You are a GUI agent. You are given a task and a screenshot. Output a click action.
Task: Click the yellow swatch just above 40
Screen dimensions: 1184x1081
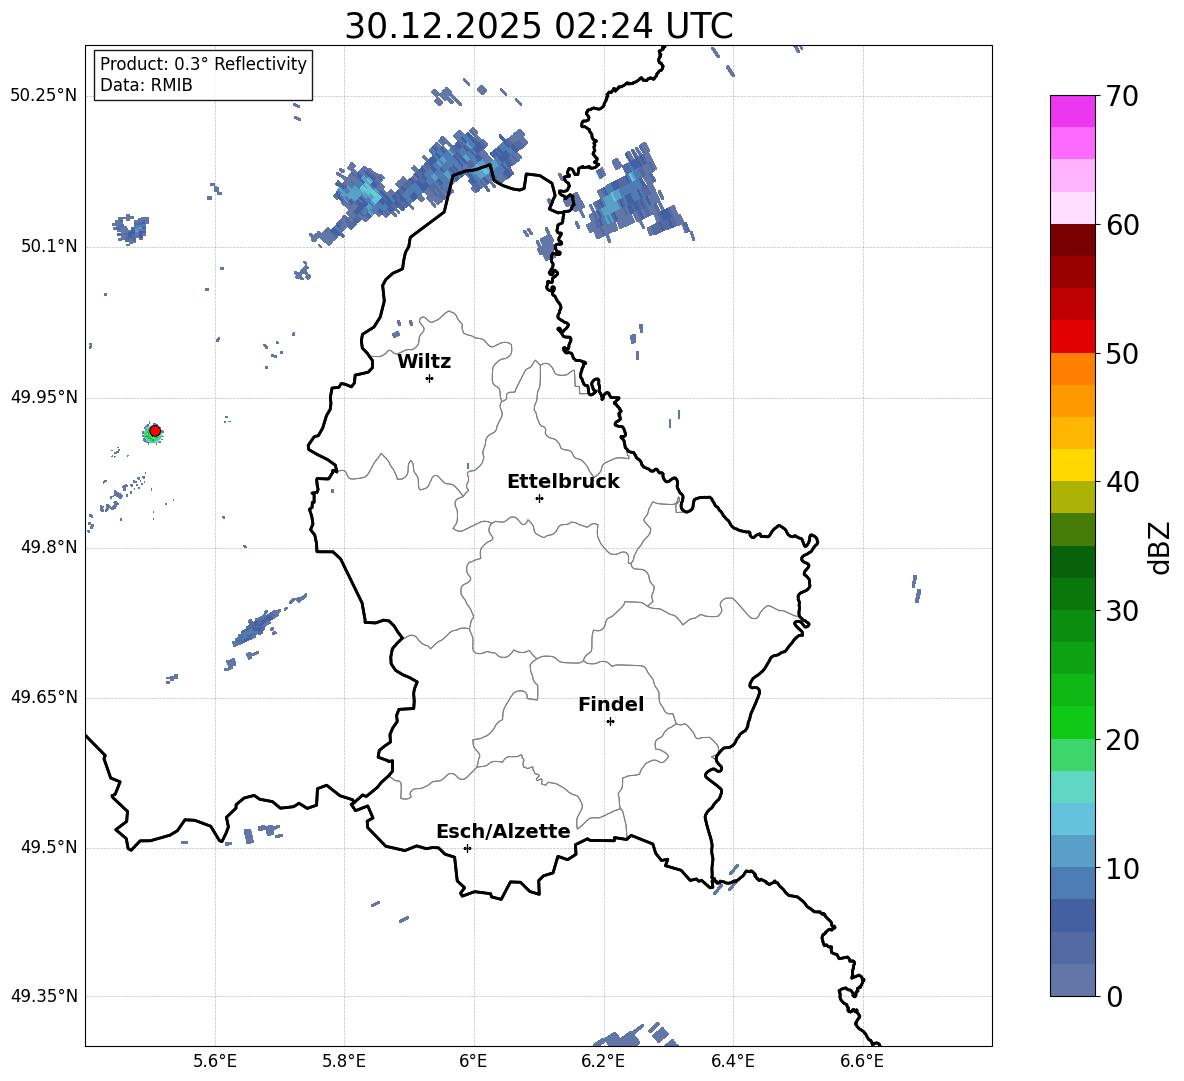click(1072, 465)
